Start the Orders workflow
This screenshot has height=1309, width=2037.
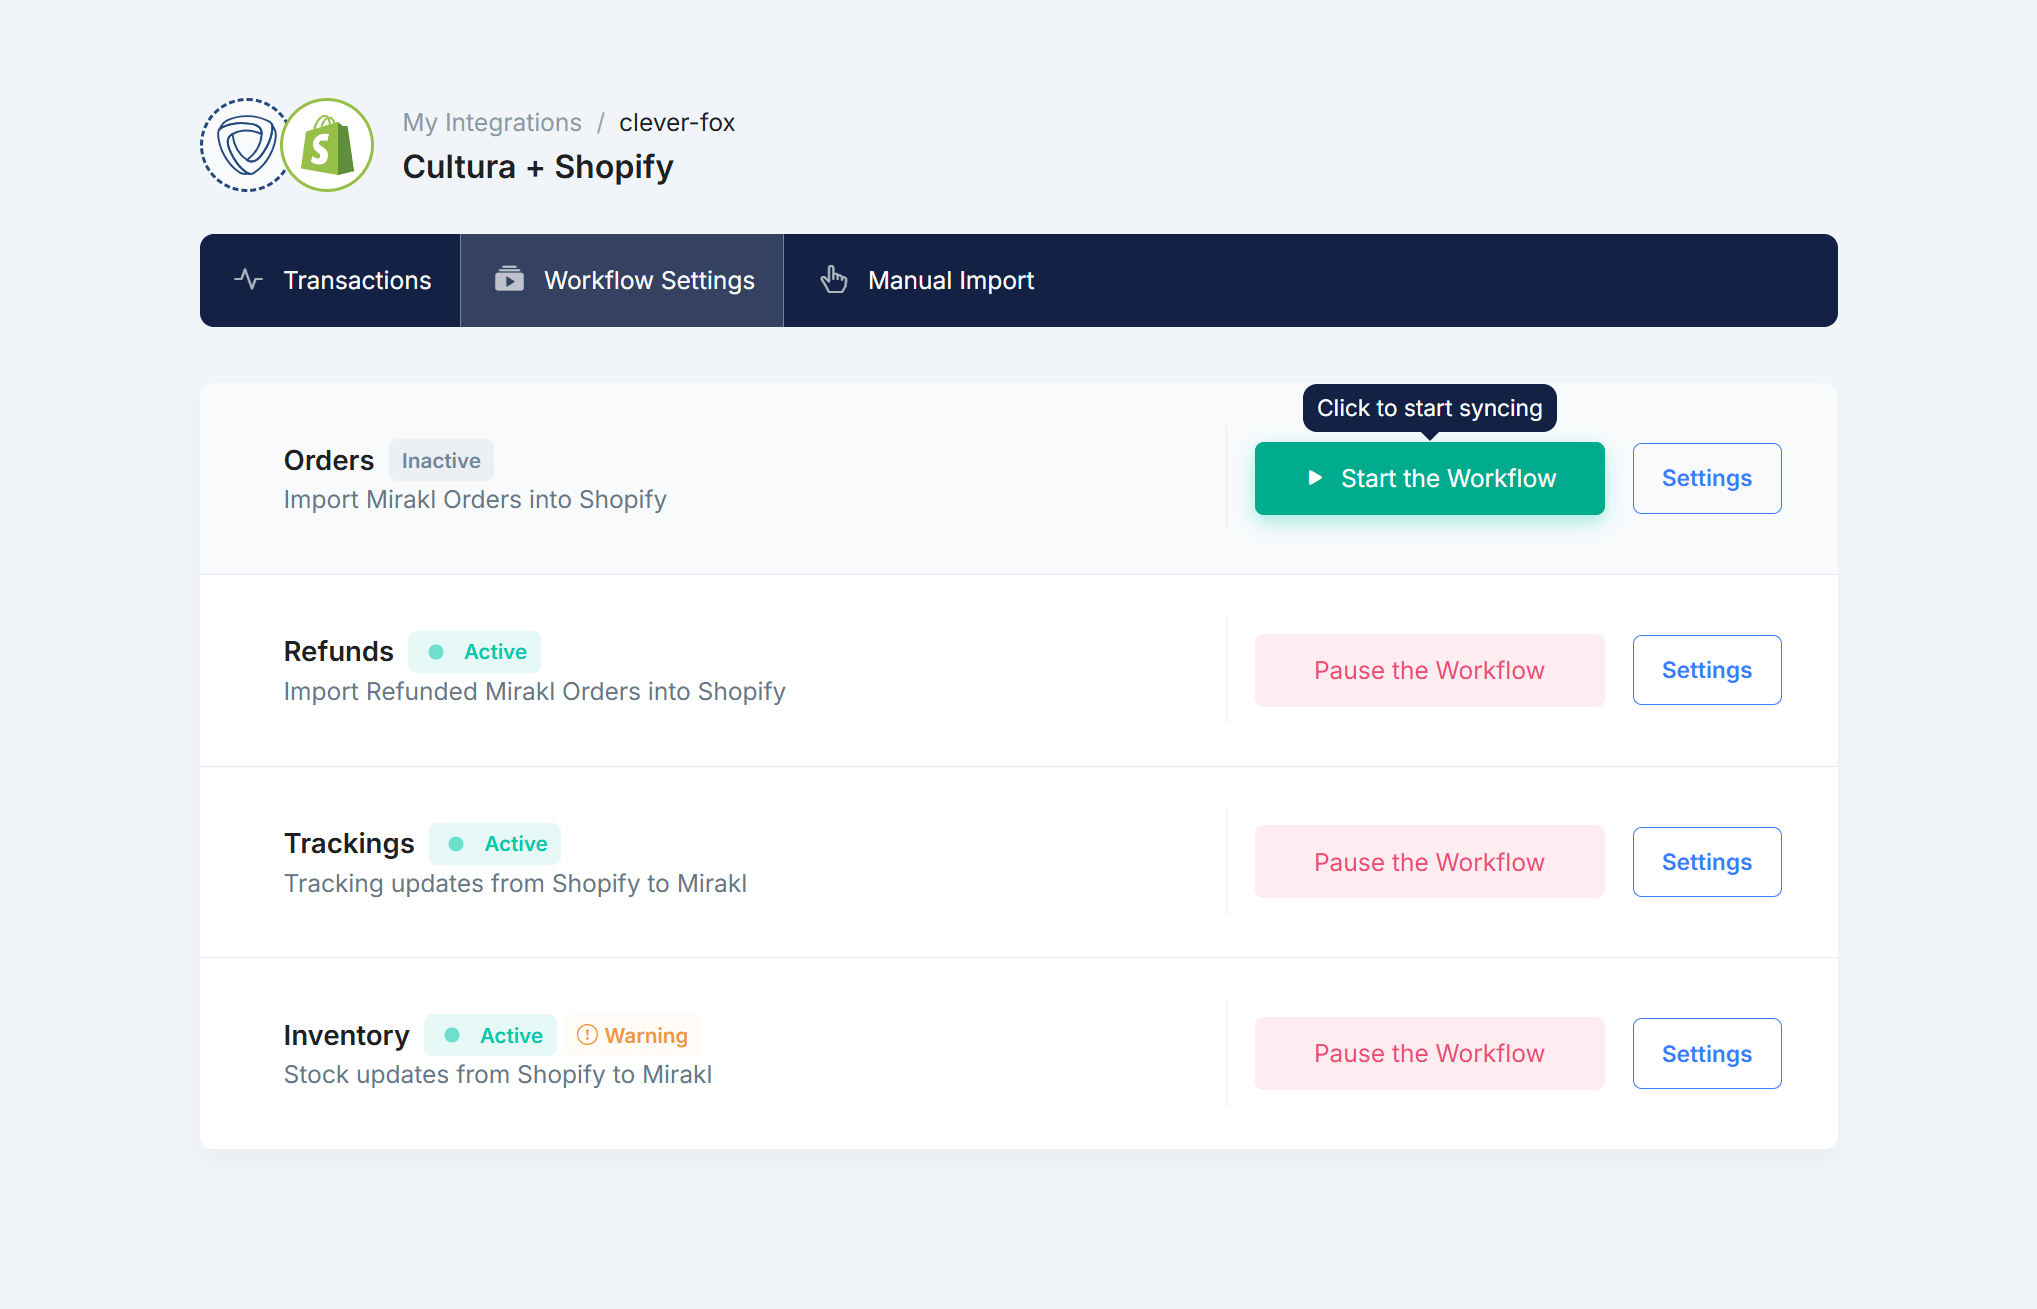click(1429, 478)
